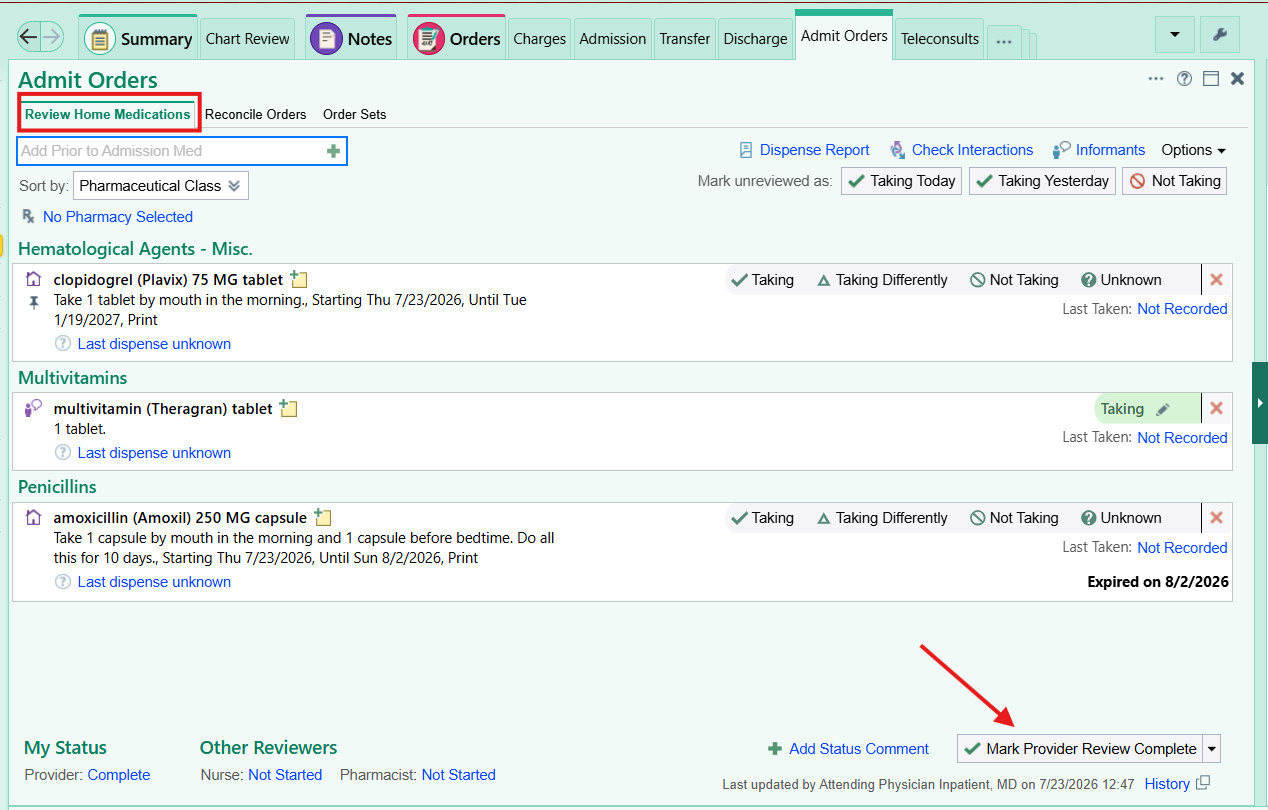Open the Informants link

(x=1099, y=150)
